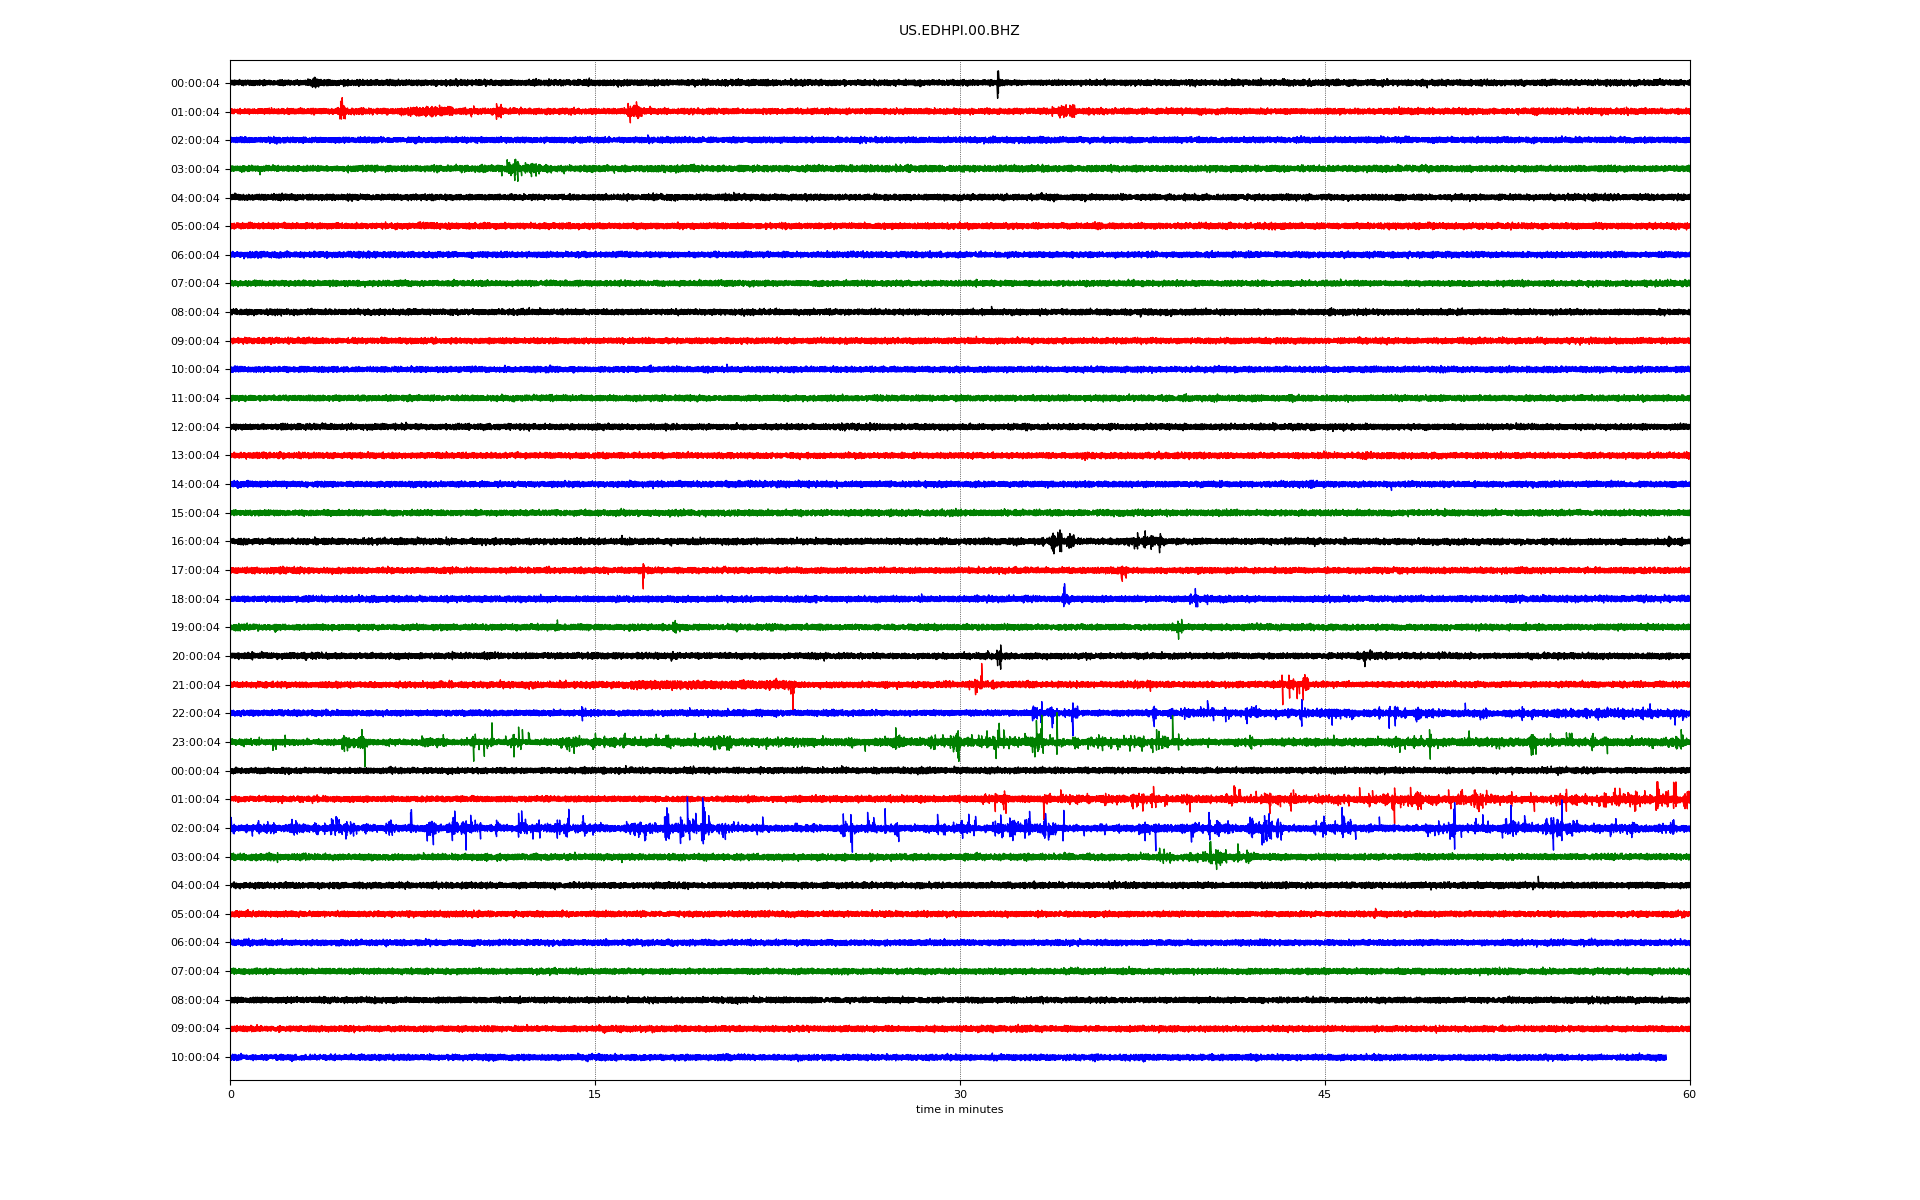1920x1200 pixels.
Task: Click the final 10:00:04 row time label
Action: point(195,1058)
